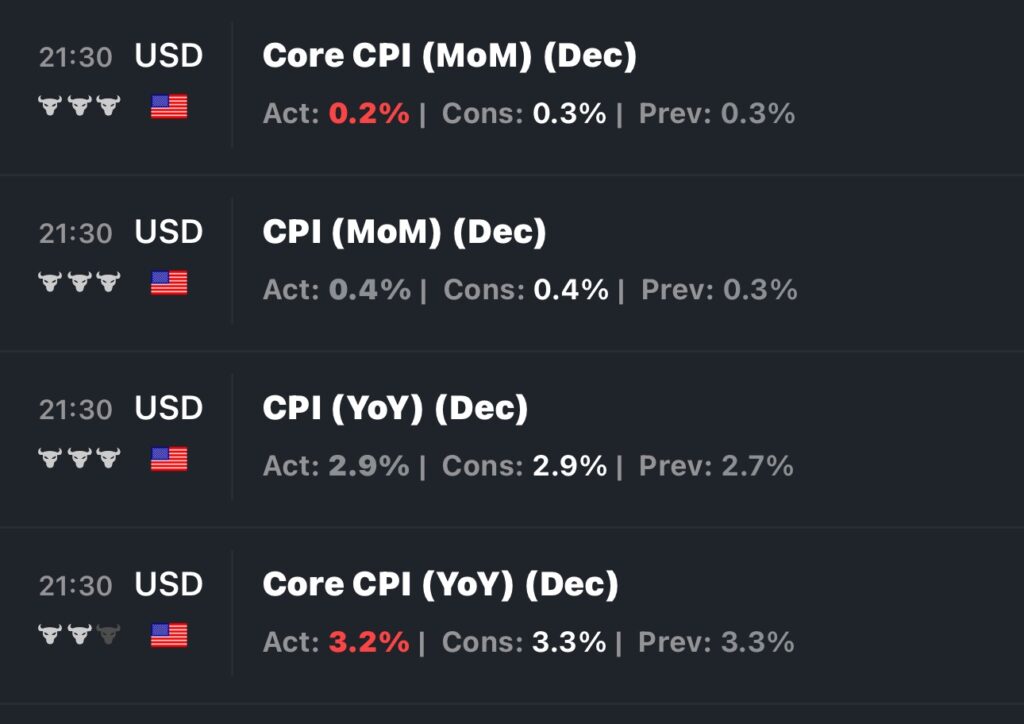This screenshot has width=1024, height=724.
Task: Click the bull impact icons for CPI (YoY)
Action: click(x=79, y=459)
